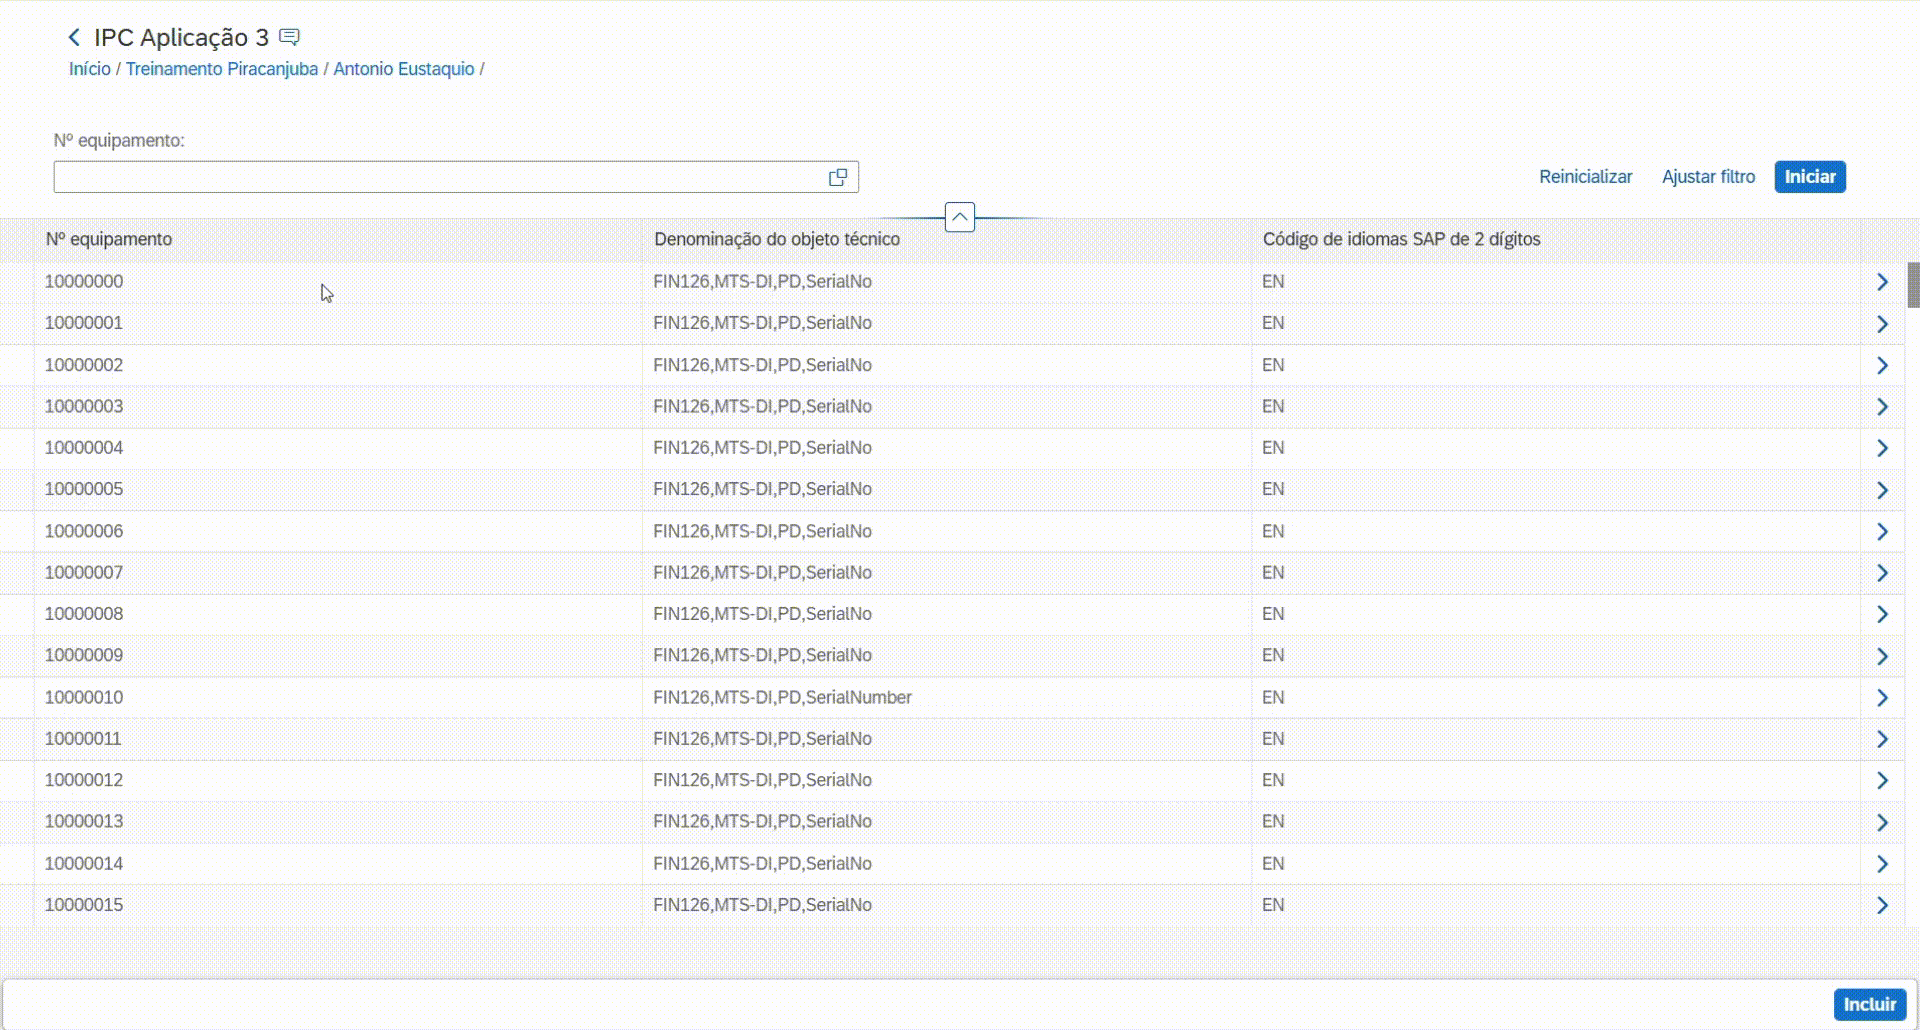Image resolution: width=1920 pixels, height=1030 pixels.
Task: Click the row arrow for equipment 10000010
Action: pos(1882,698)
